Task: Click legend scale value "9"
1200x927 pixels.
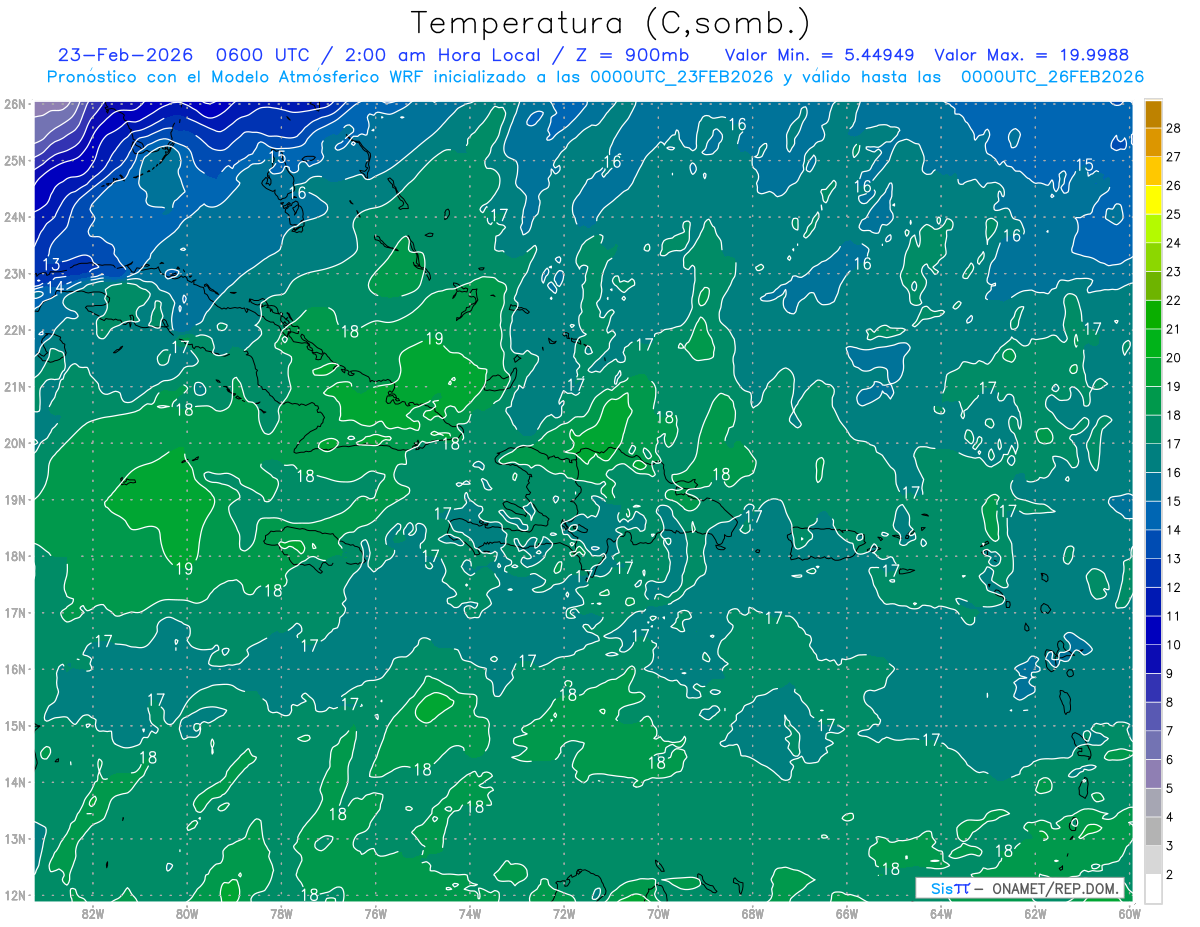Action: tap(1170, 673)
